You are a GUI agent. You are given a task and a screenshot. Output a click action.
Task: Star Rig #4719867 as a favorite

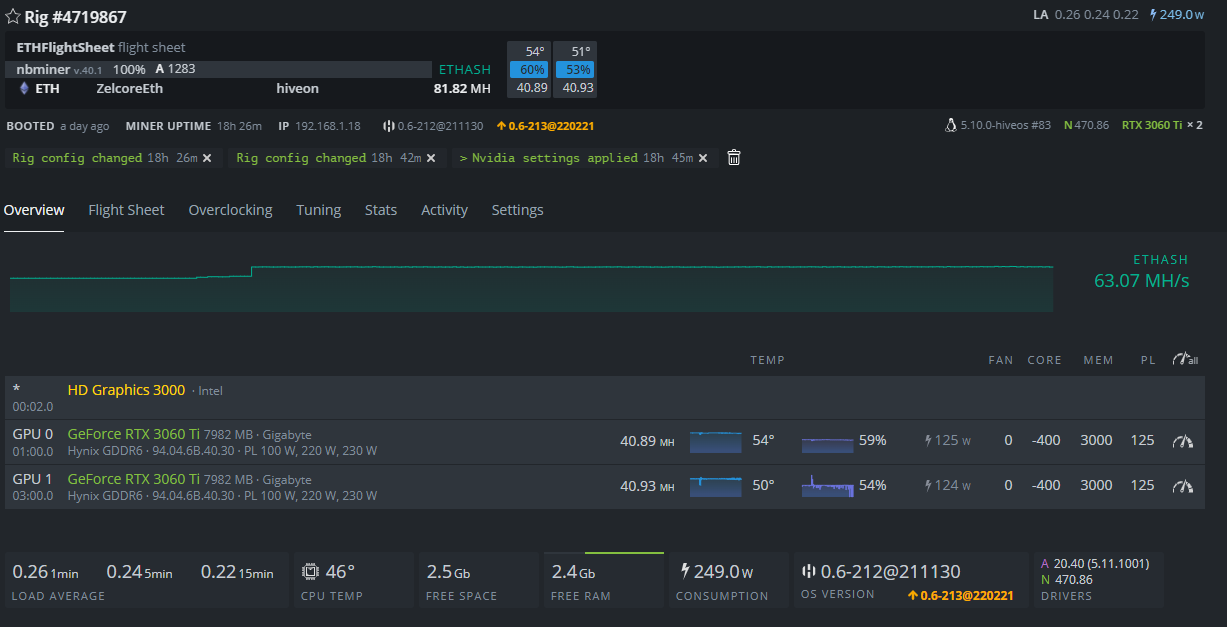(x=13, y=17)
